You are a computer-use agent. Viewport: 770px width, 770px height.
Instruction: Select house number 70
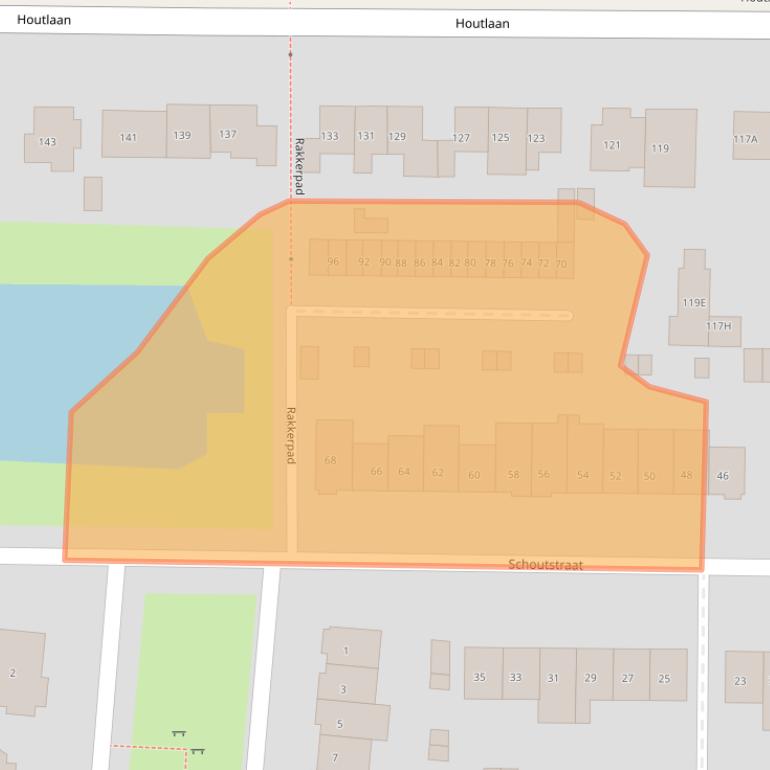pos(561,264)
